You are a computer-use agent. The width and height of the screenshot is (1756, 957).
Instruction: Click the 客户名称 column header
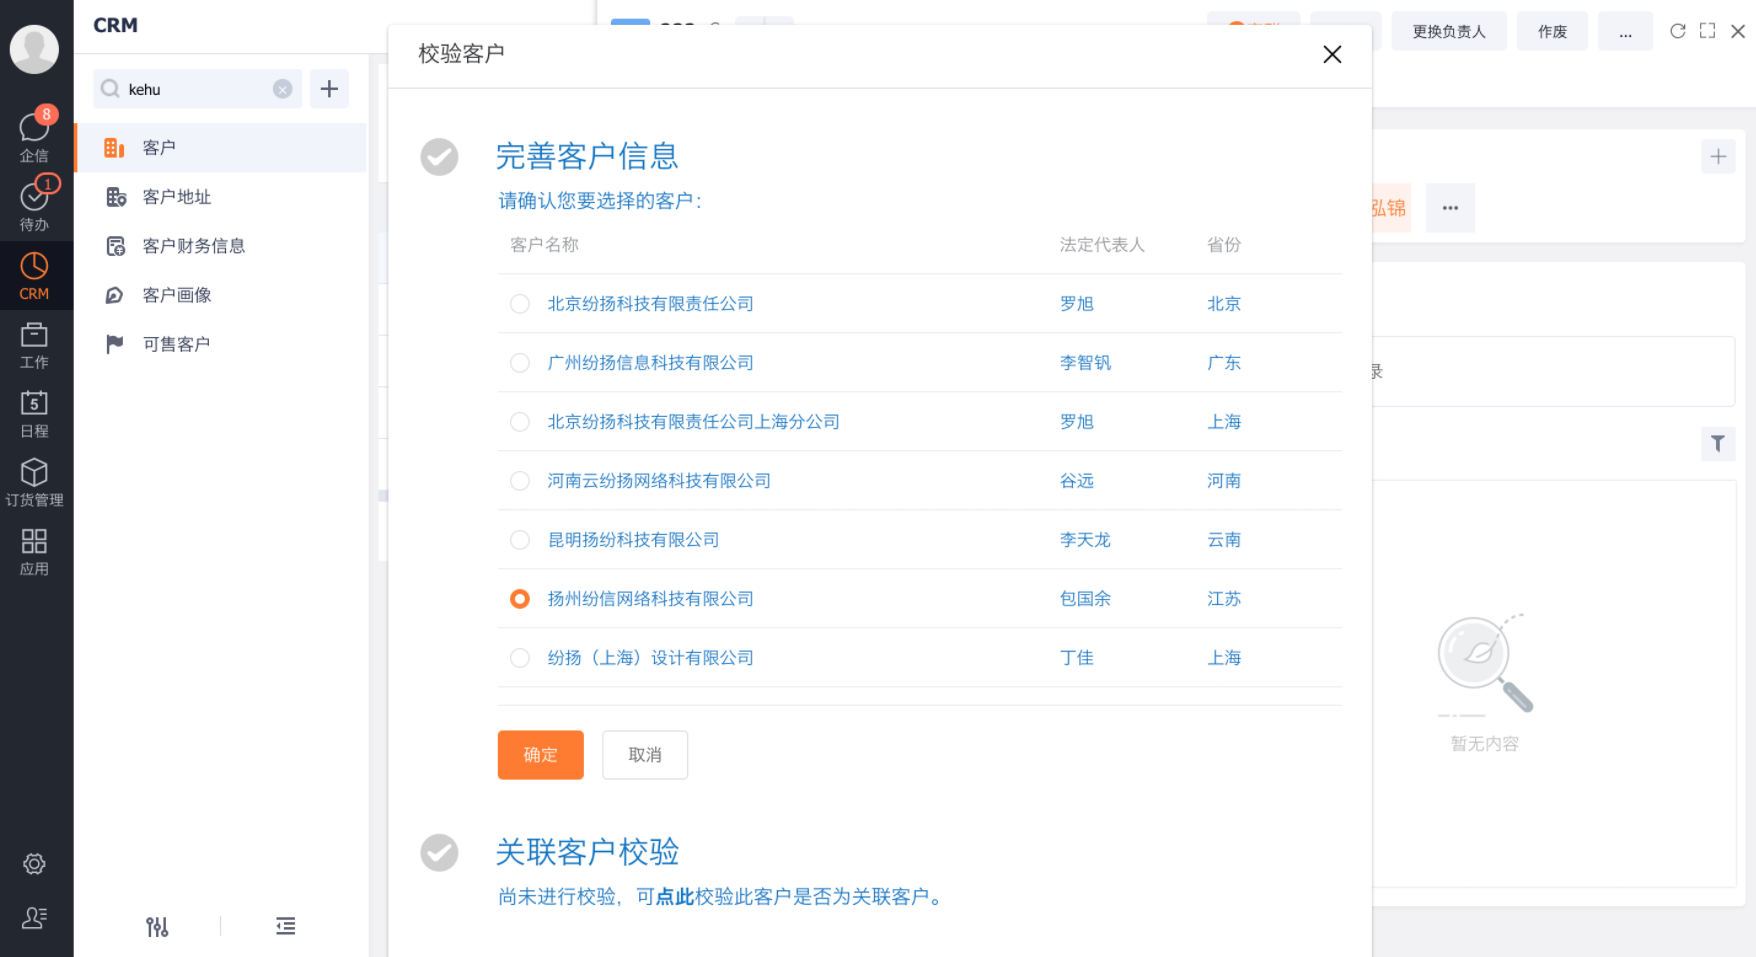(544, 245)
